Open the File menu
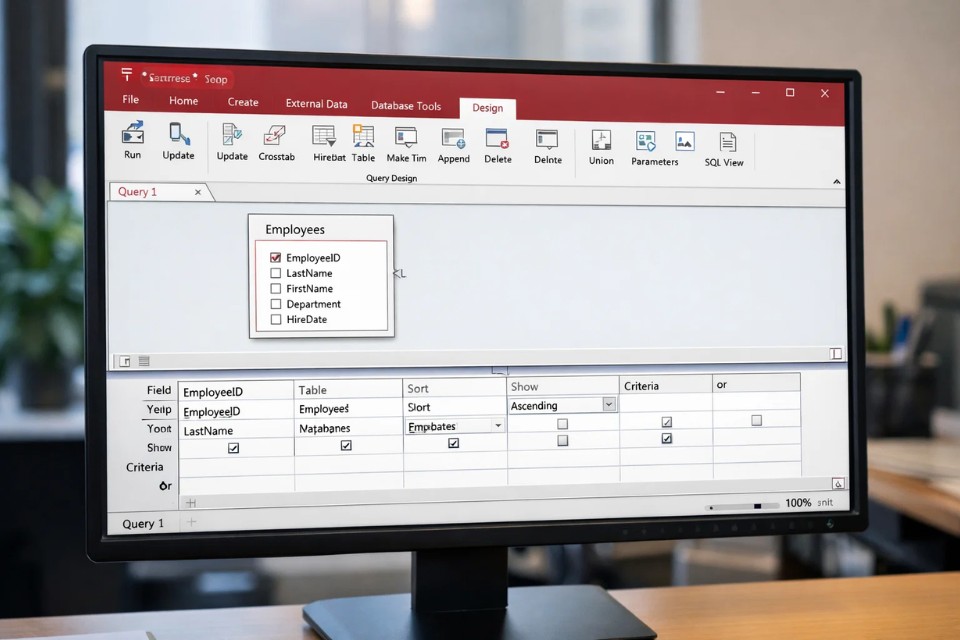960x640 pixels. [130, 100]
